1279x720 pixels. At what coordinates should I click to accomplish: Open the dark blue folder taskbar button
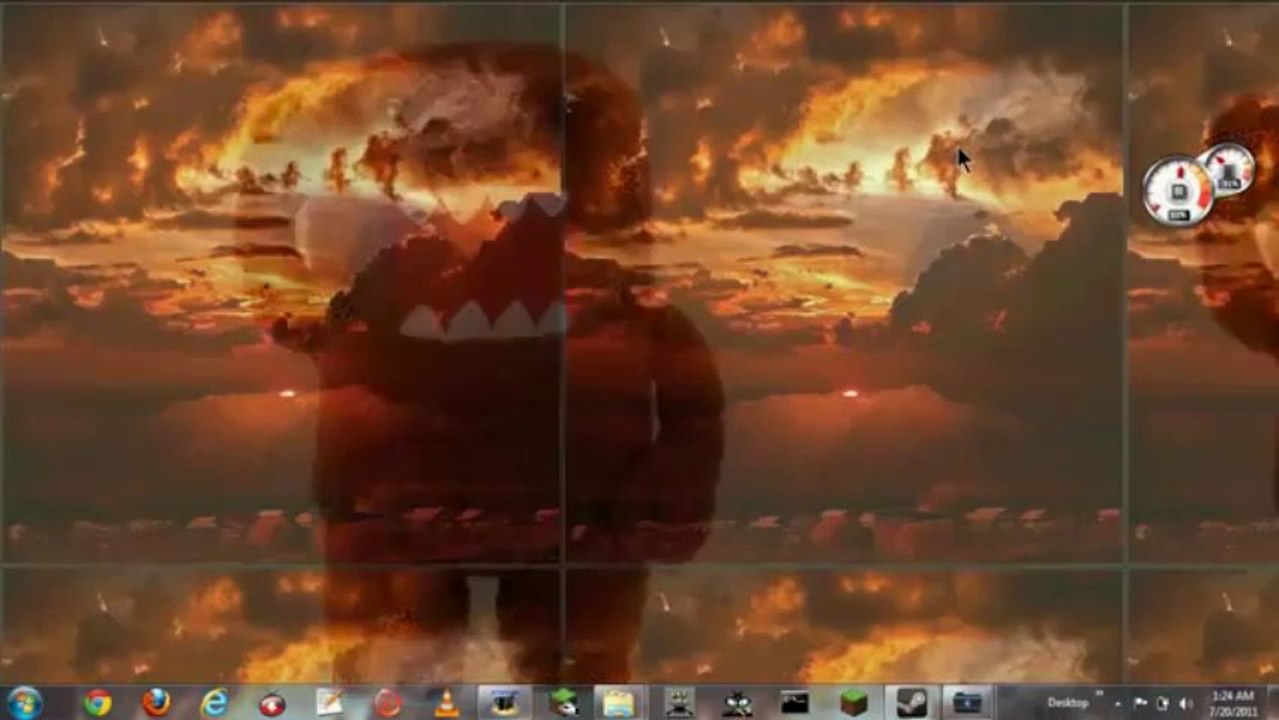(x=967, y=703)
